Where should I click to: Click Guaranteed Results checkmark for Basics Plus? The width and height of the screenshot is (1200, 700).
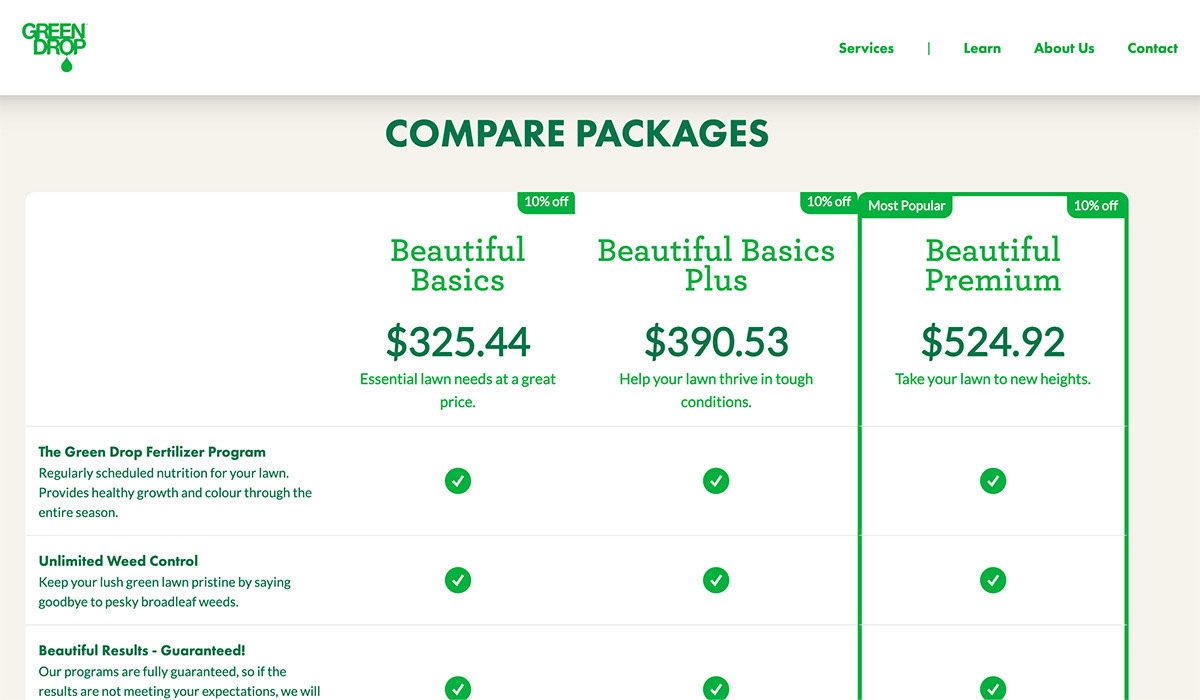tap(716, 688)
